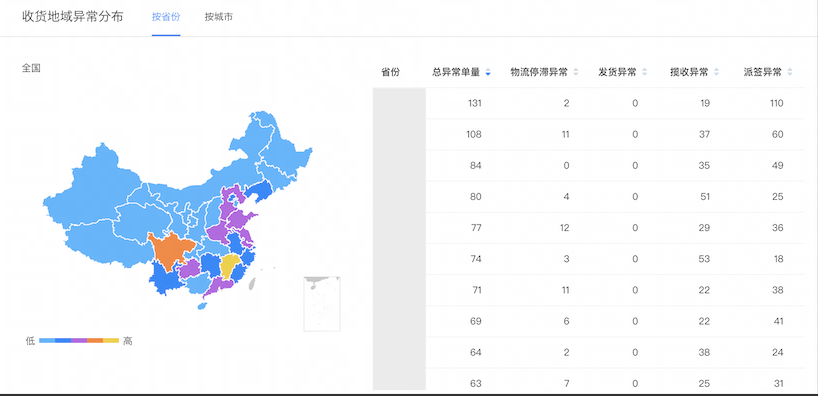Click the South China Sea inset map
818x396 pixels.
point(322,304)
